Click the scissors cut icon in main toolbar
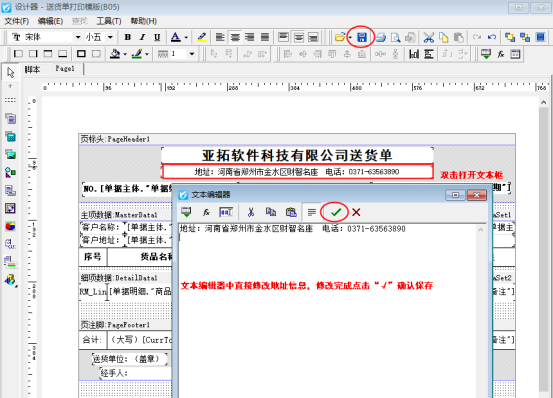 coord(429,37)
